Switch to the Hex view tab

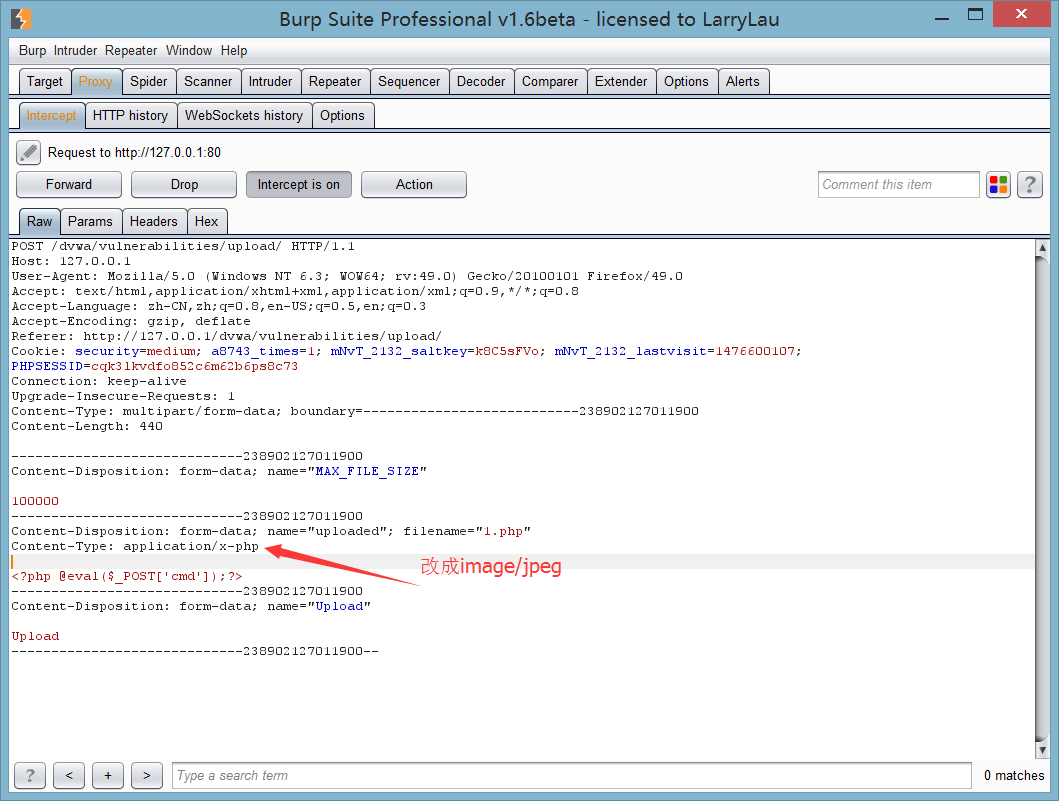click(207, 222)
